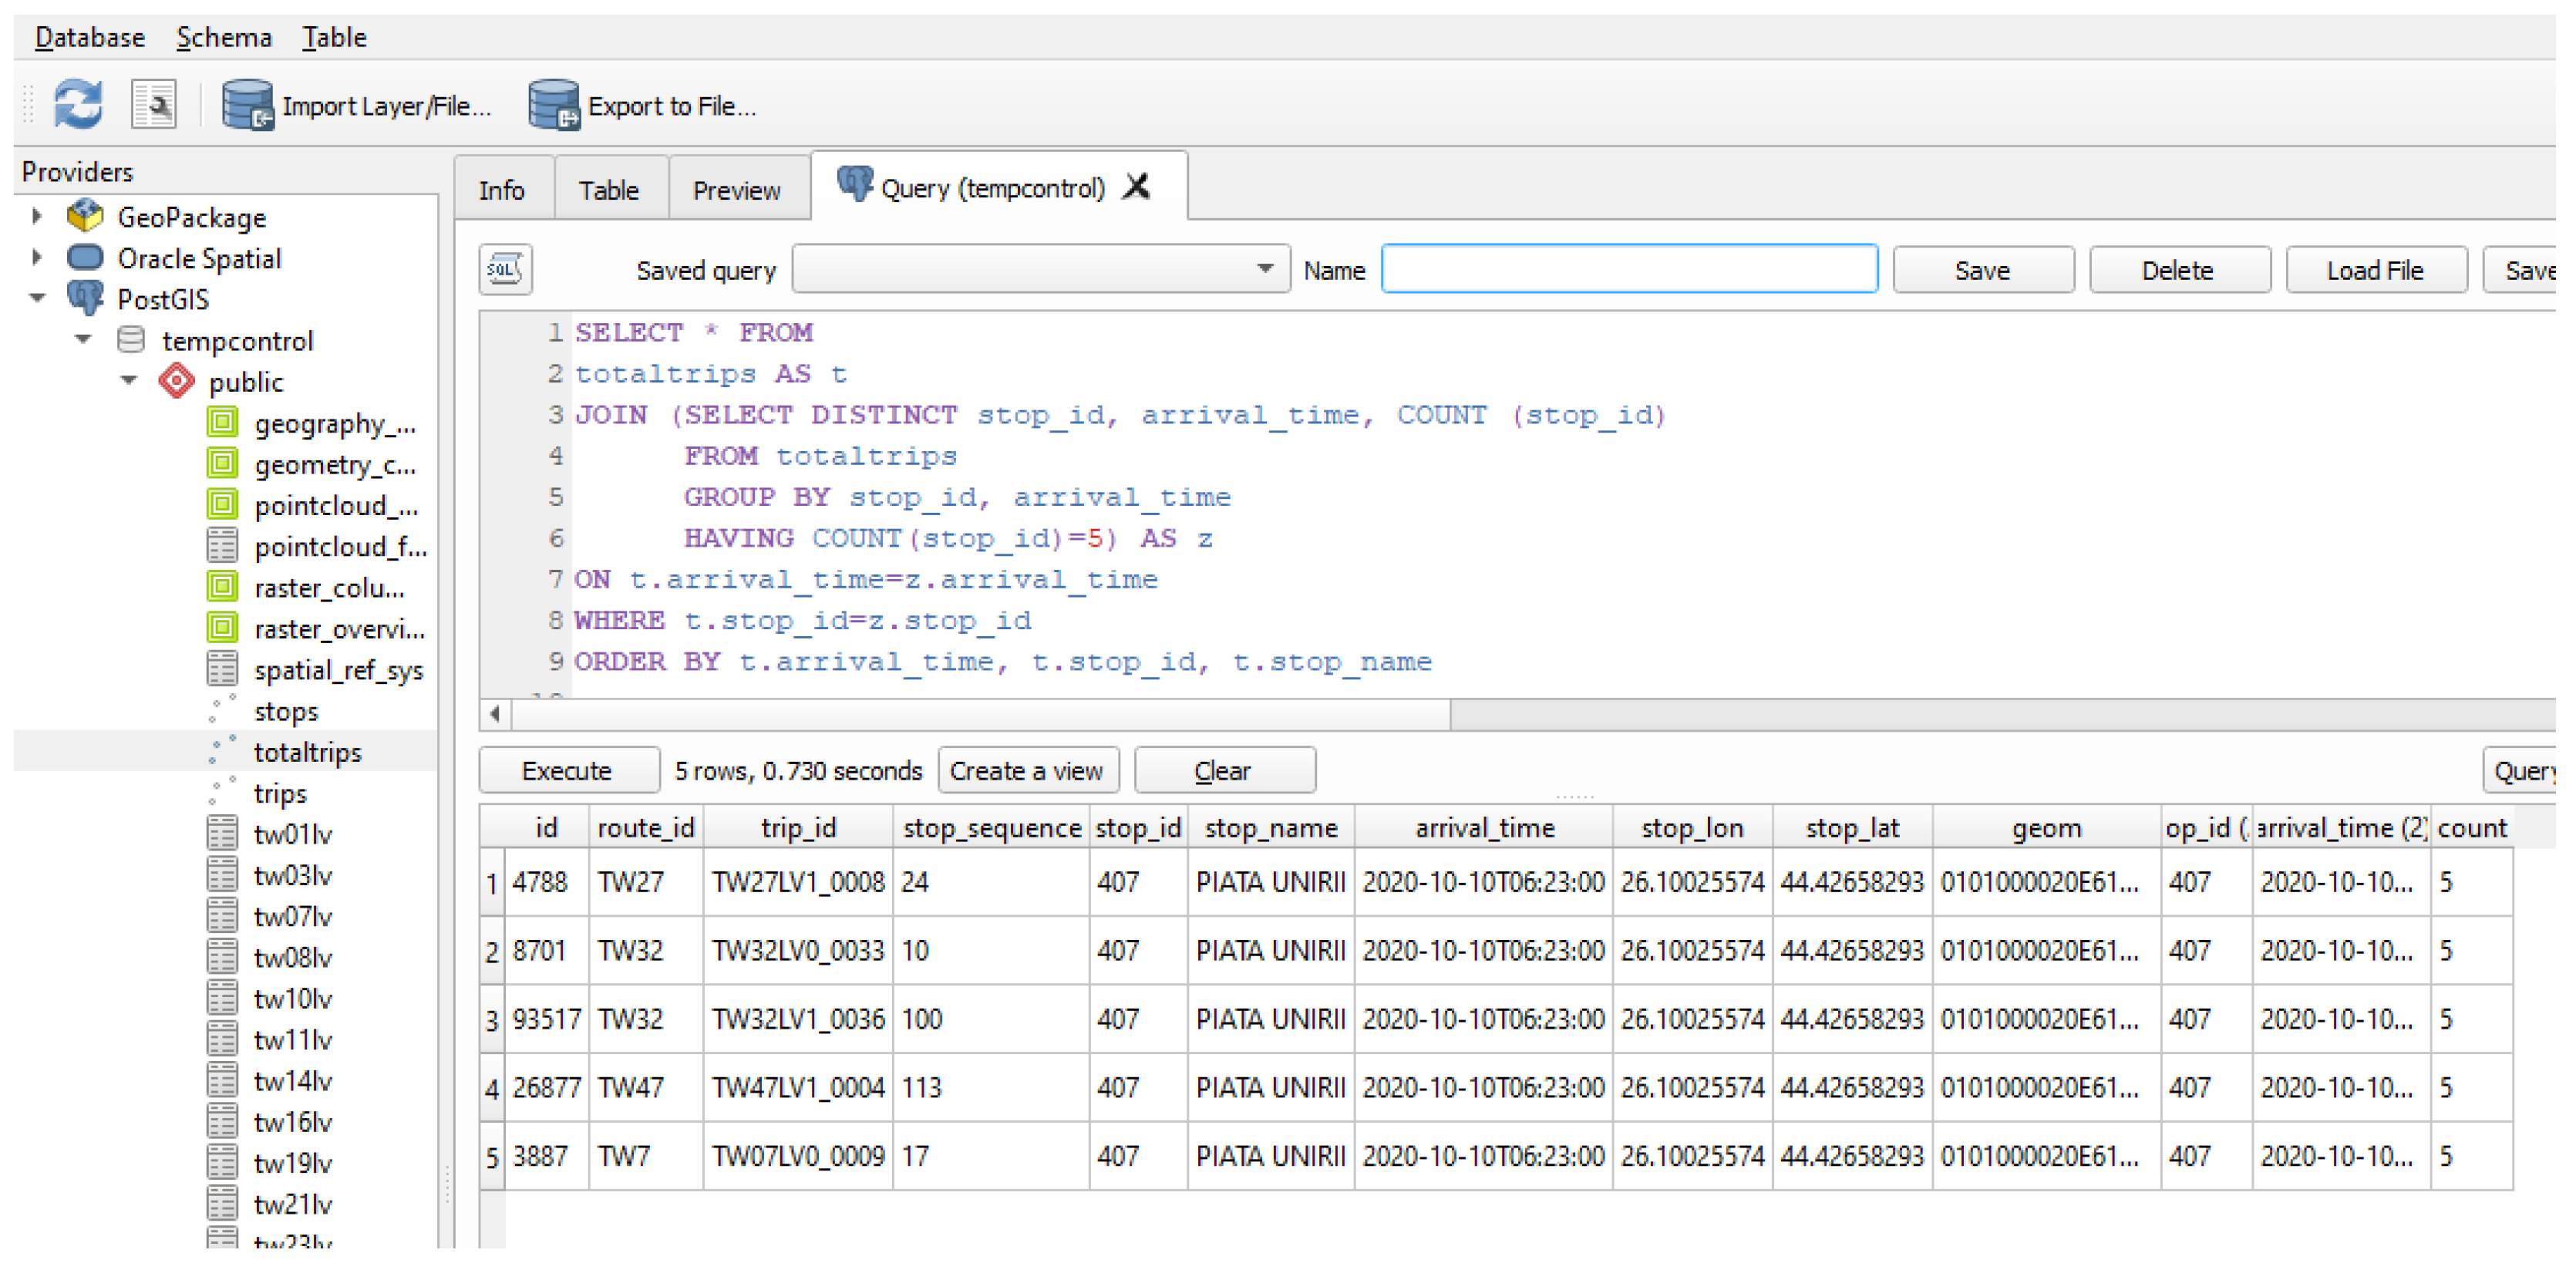This screenshot has height=1270, width=2576.
Task: Collapse the PostGIS tree node
Action: tap(37, 299)
